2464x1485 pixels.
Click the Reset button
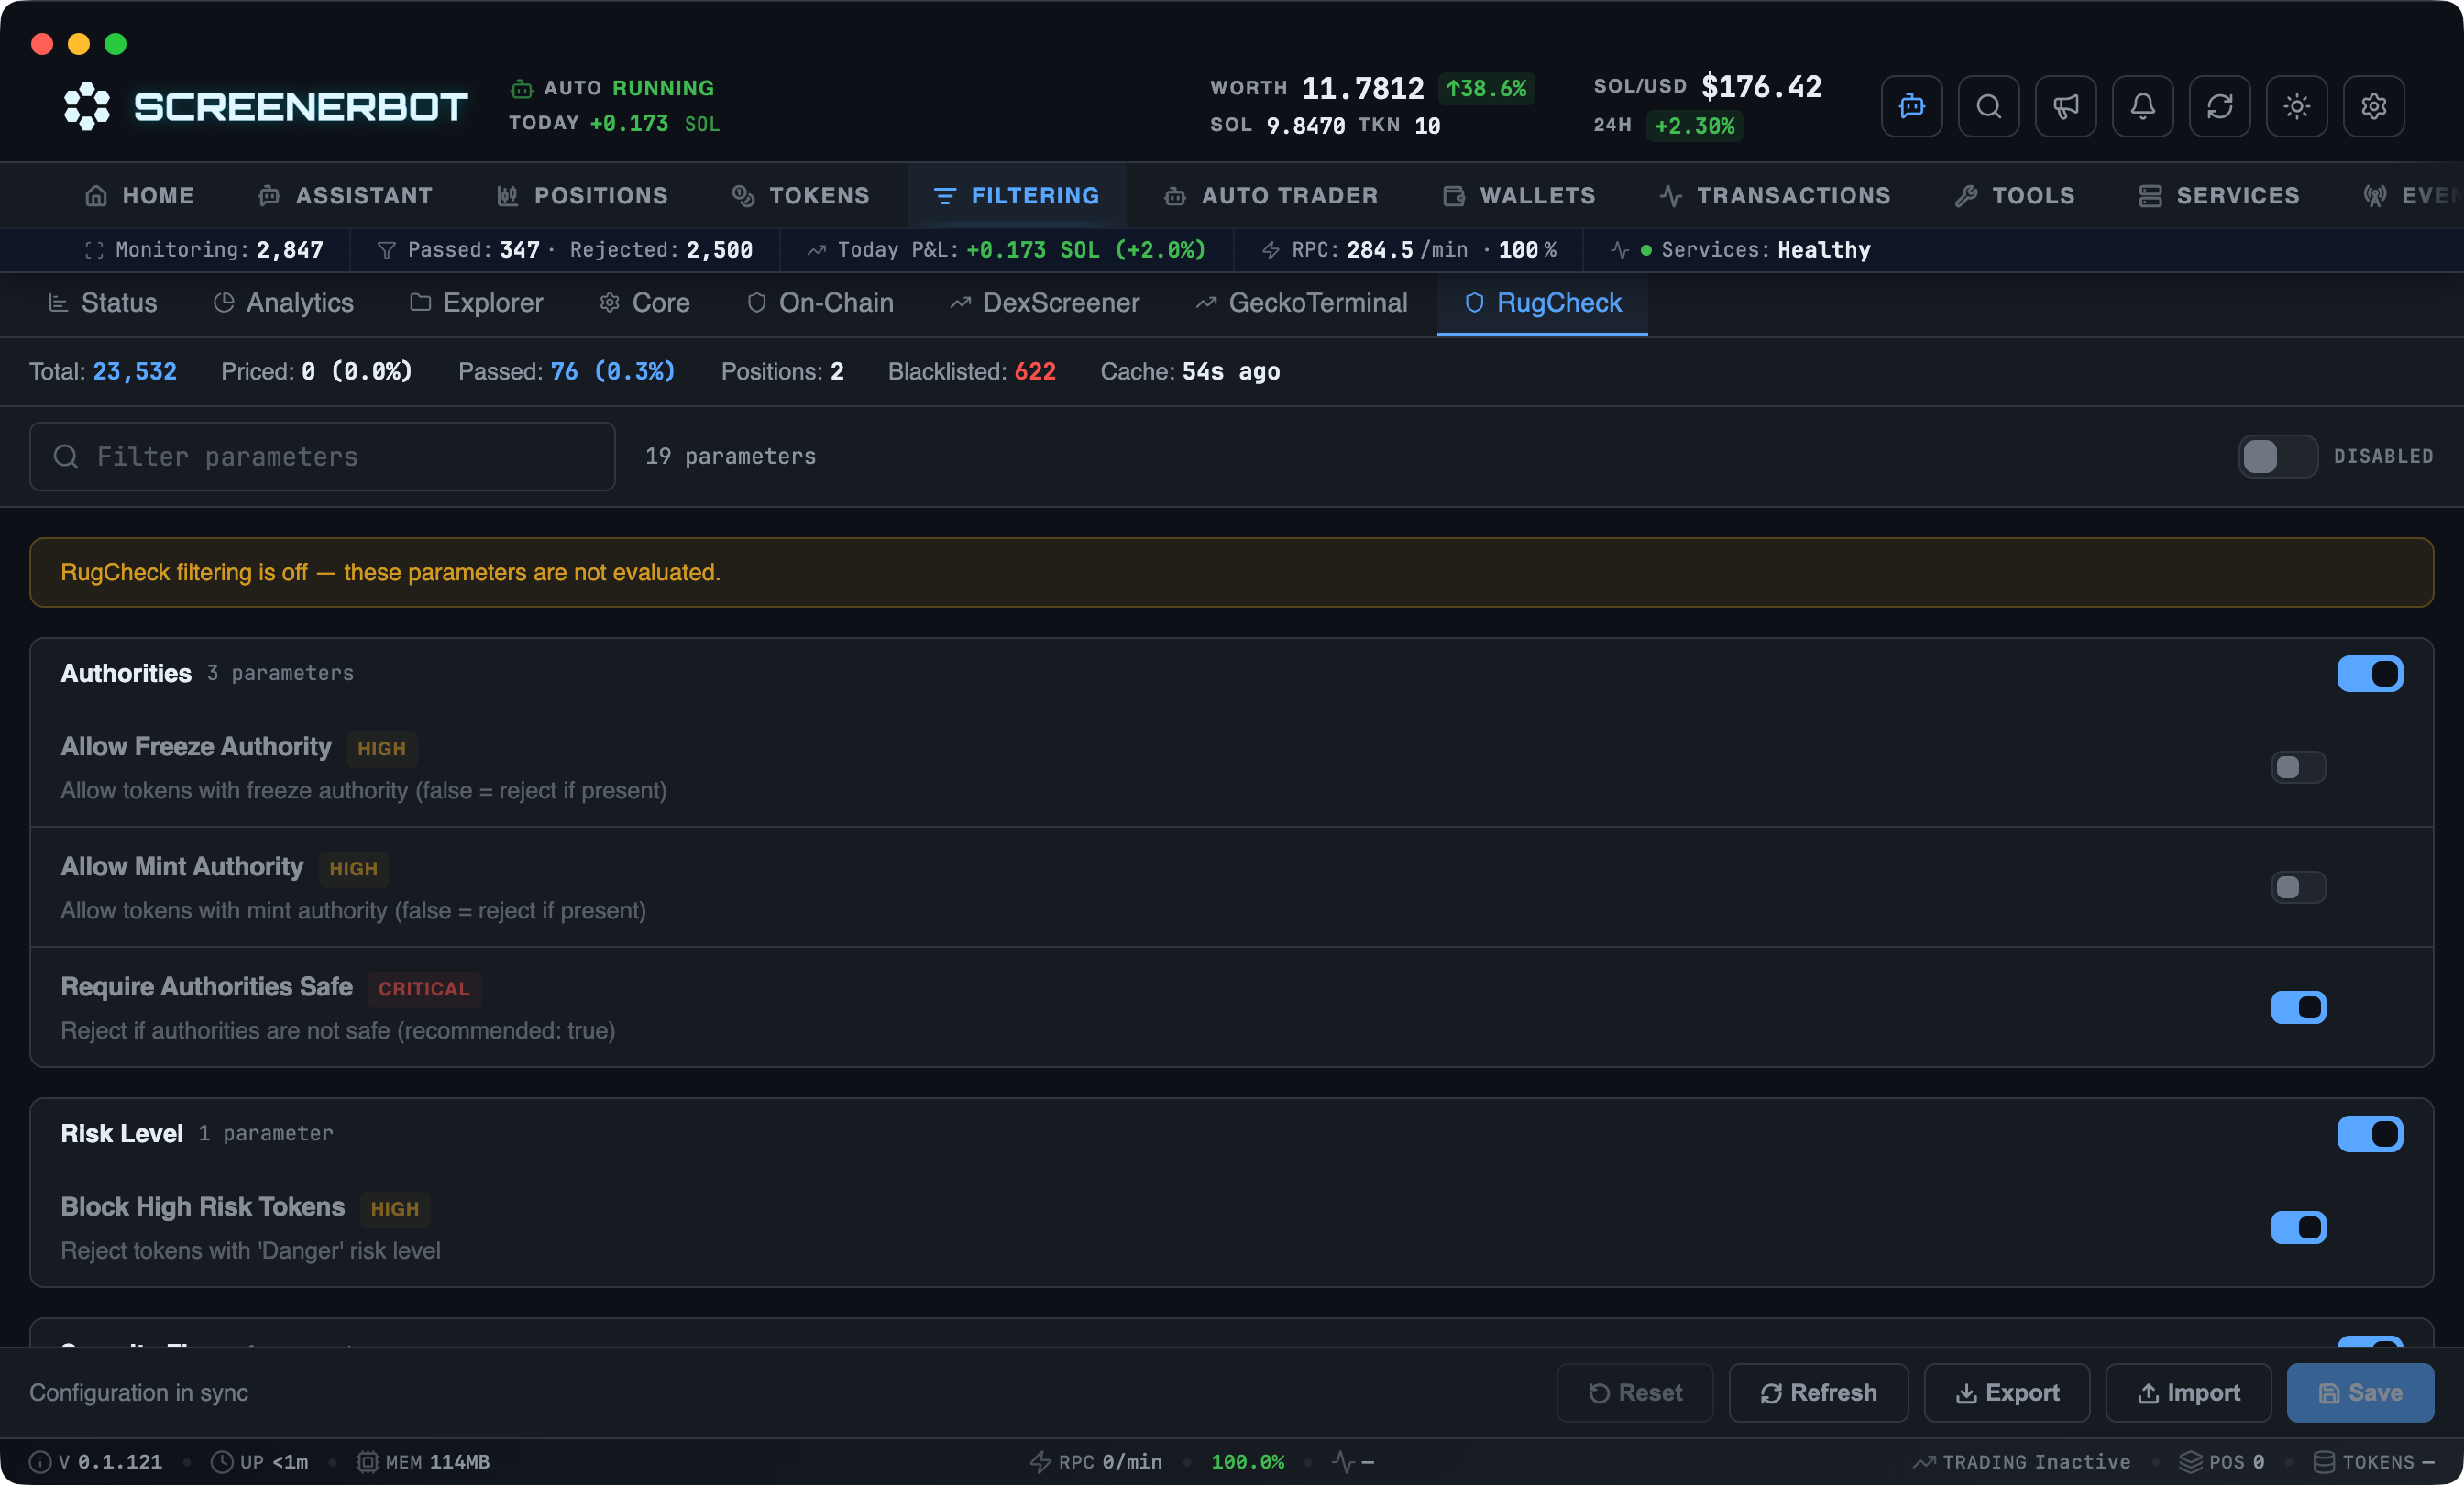(x=1634, y=1392)
